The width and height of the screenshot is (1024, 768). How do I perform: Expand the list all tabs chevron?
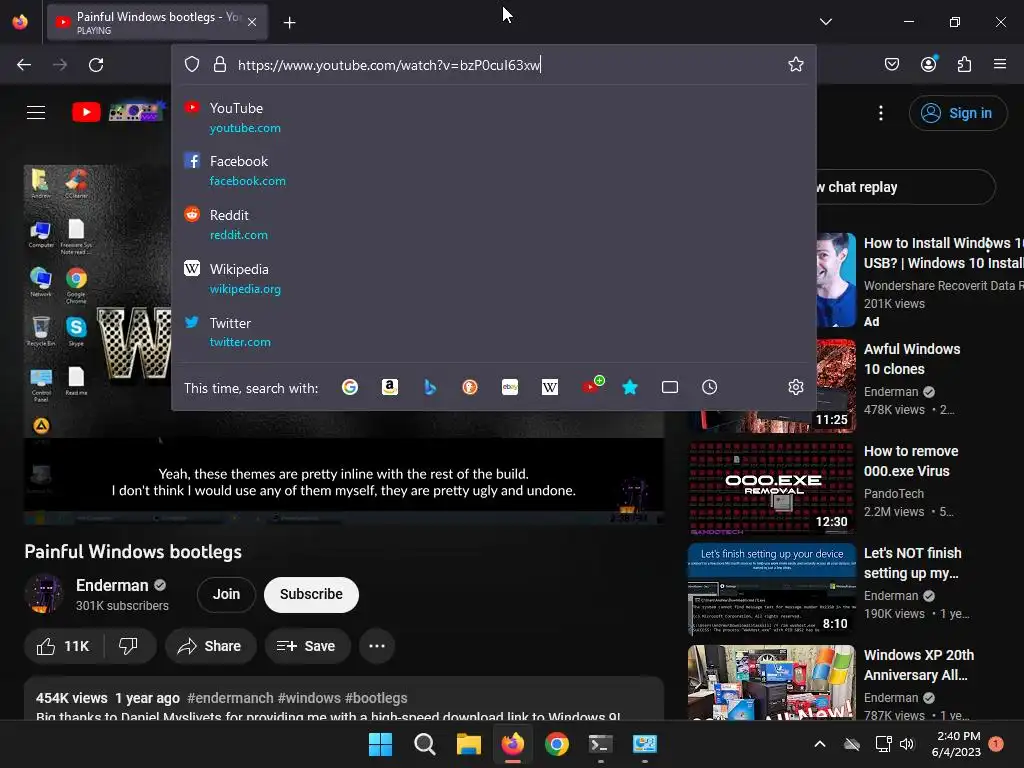tap(825, 22)
